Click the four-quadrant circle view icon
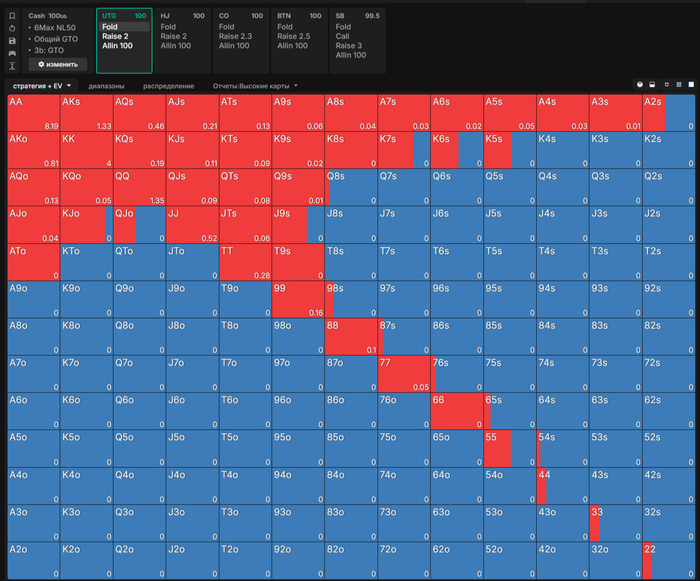Viewport: 700px width, 581px height. click(667, 84)
